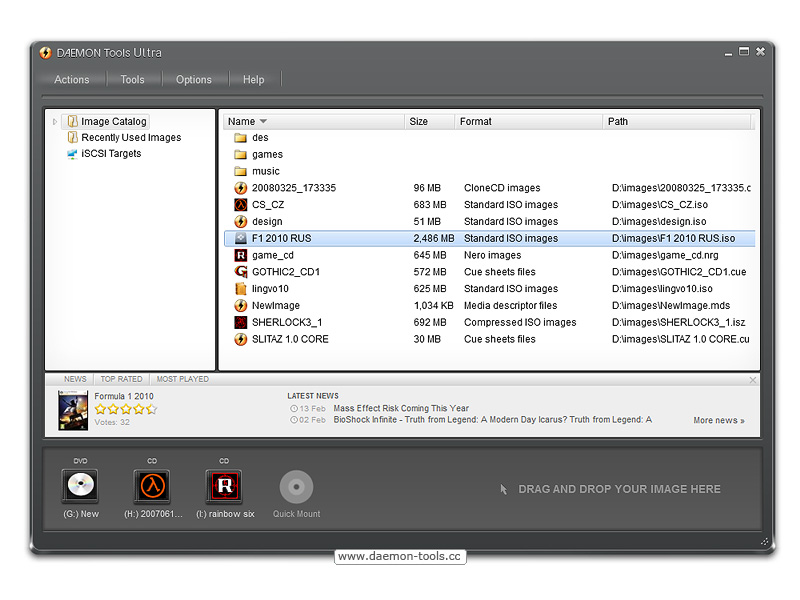Click the CS_CZ Half-Life icon
Image resolution: width=800 pixels, height=600 pixels.
pos(240,205)
